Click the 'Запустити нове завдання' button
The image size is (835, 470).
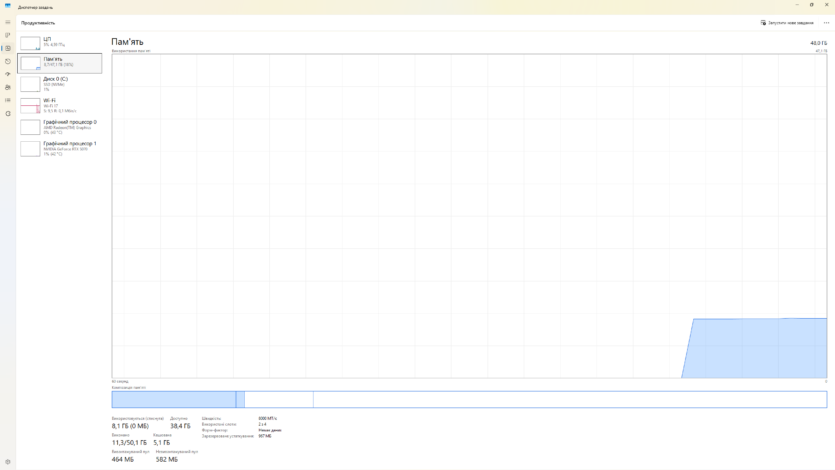[787, 22]
